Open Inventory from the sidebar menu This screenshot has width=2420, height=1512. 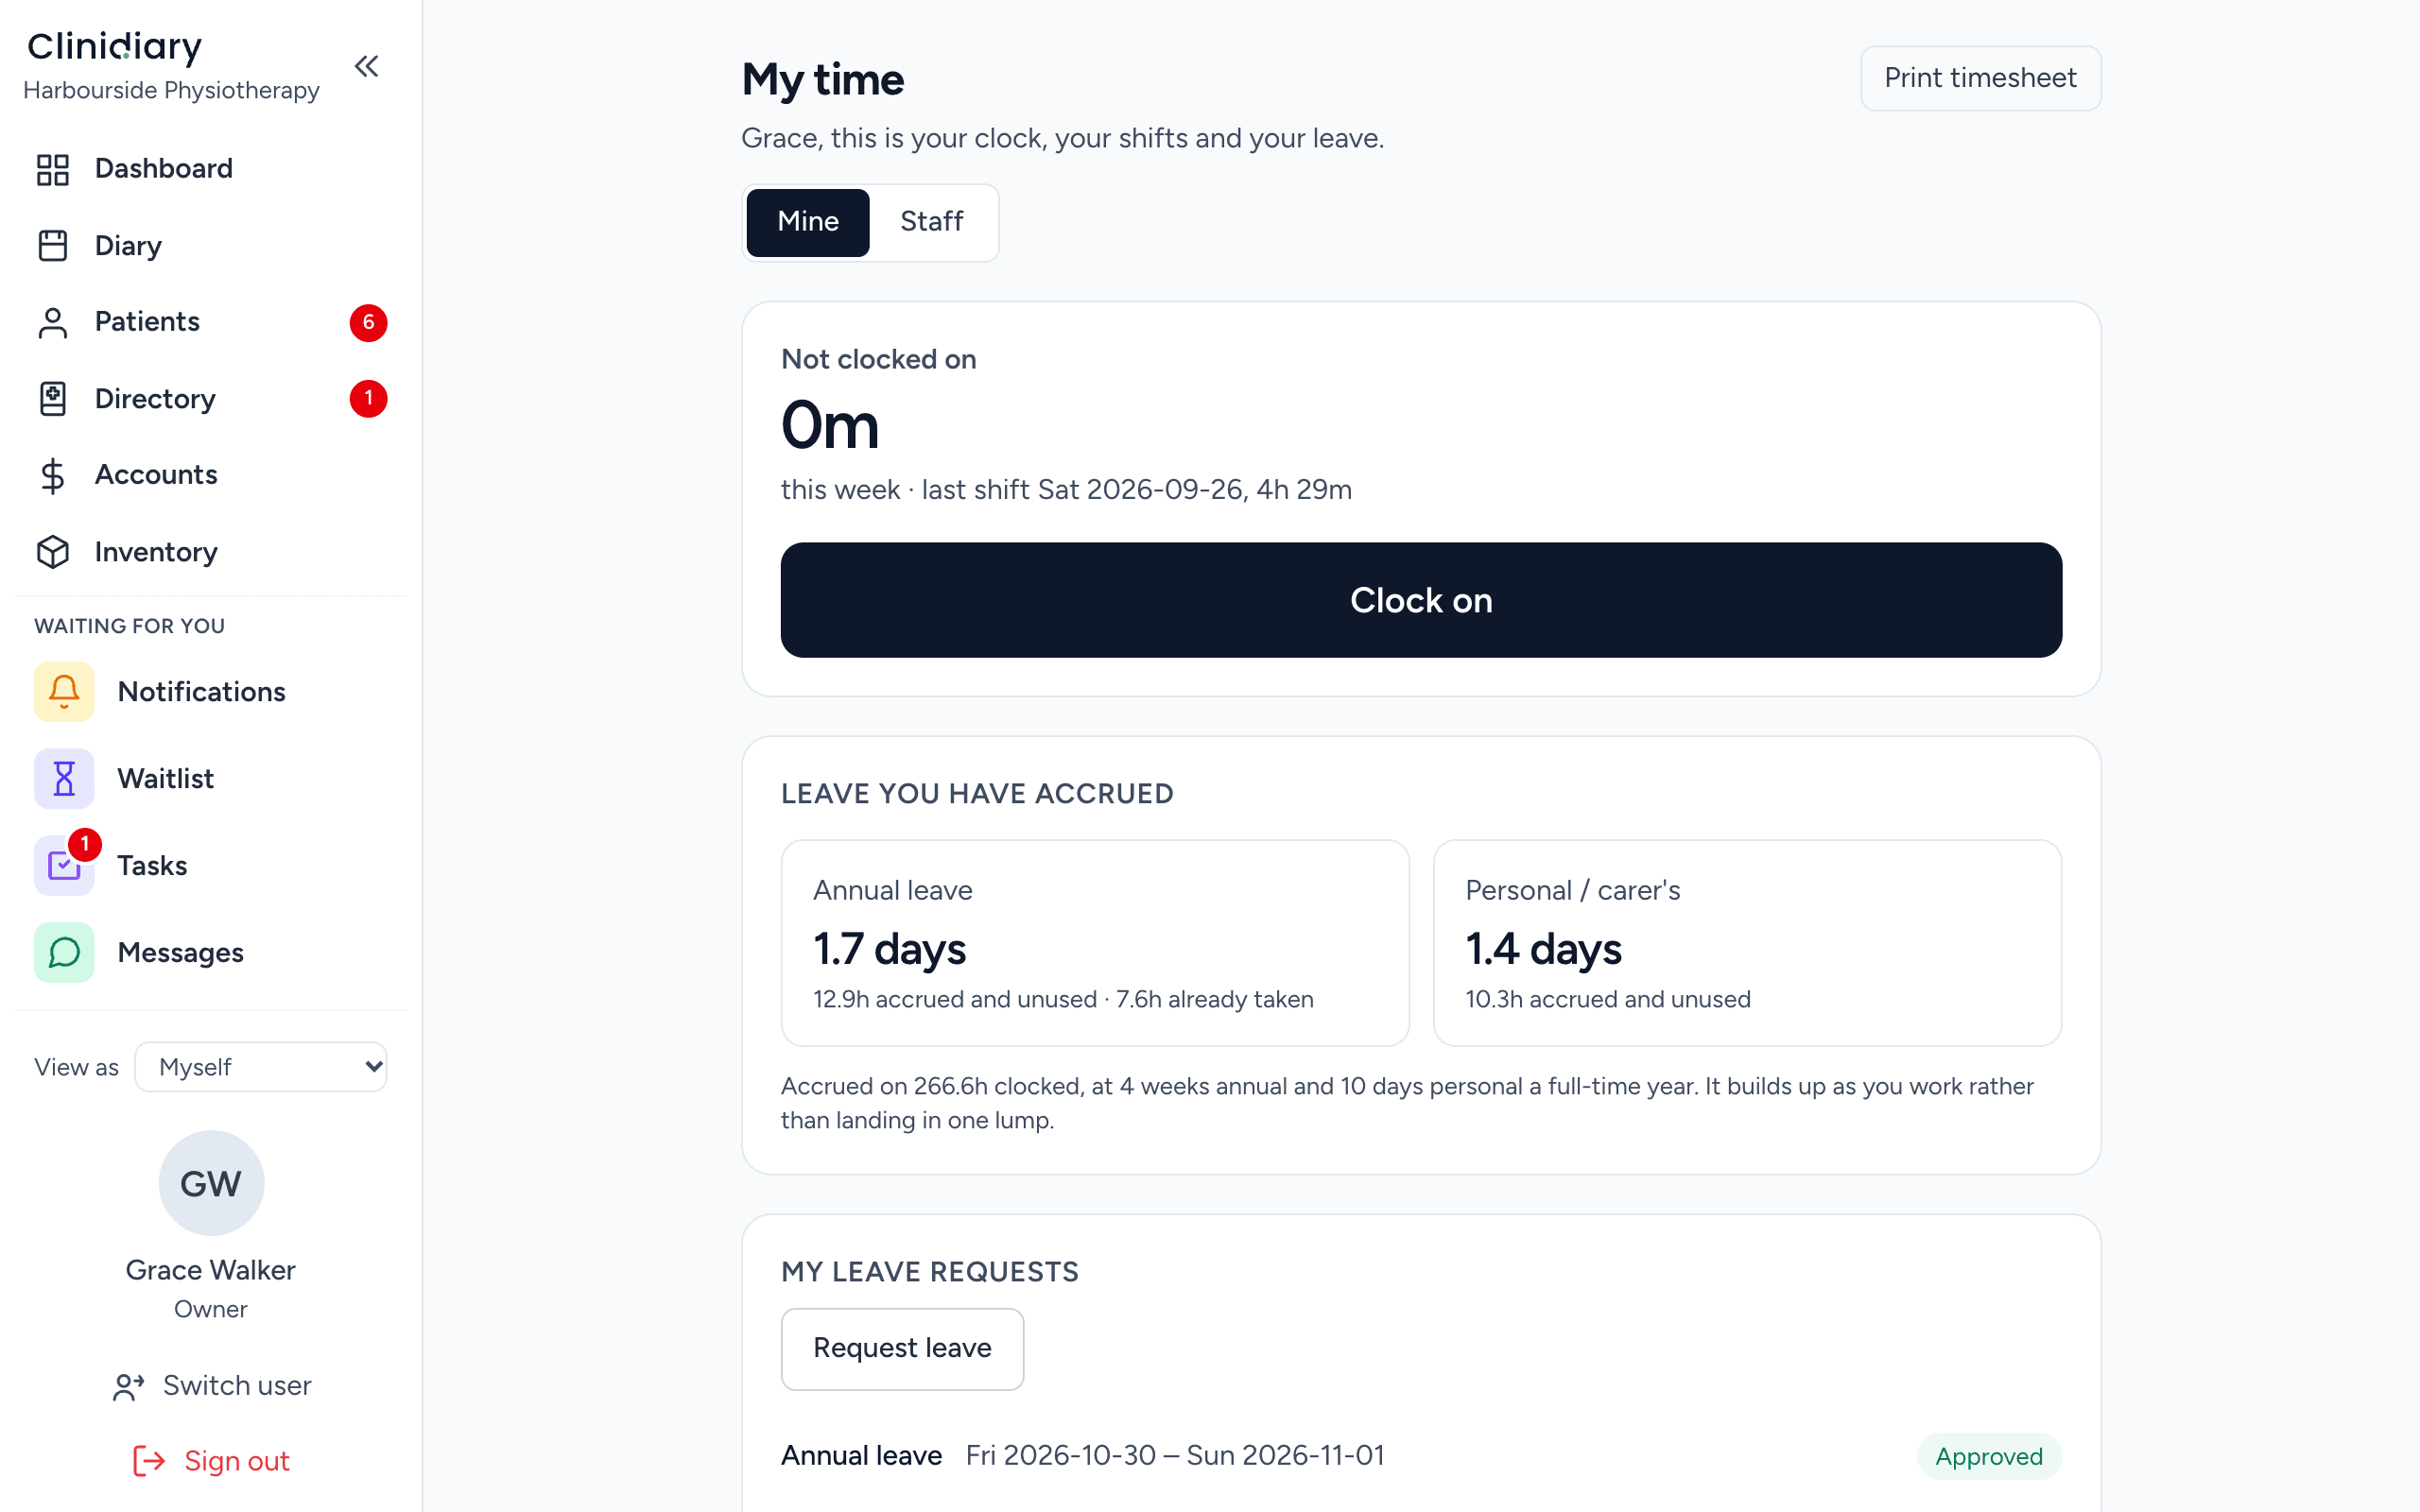pyautogui.click(x=211, y=552)
